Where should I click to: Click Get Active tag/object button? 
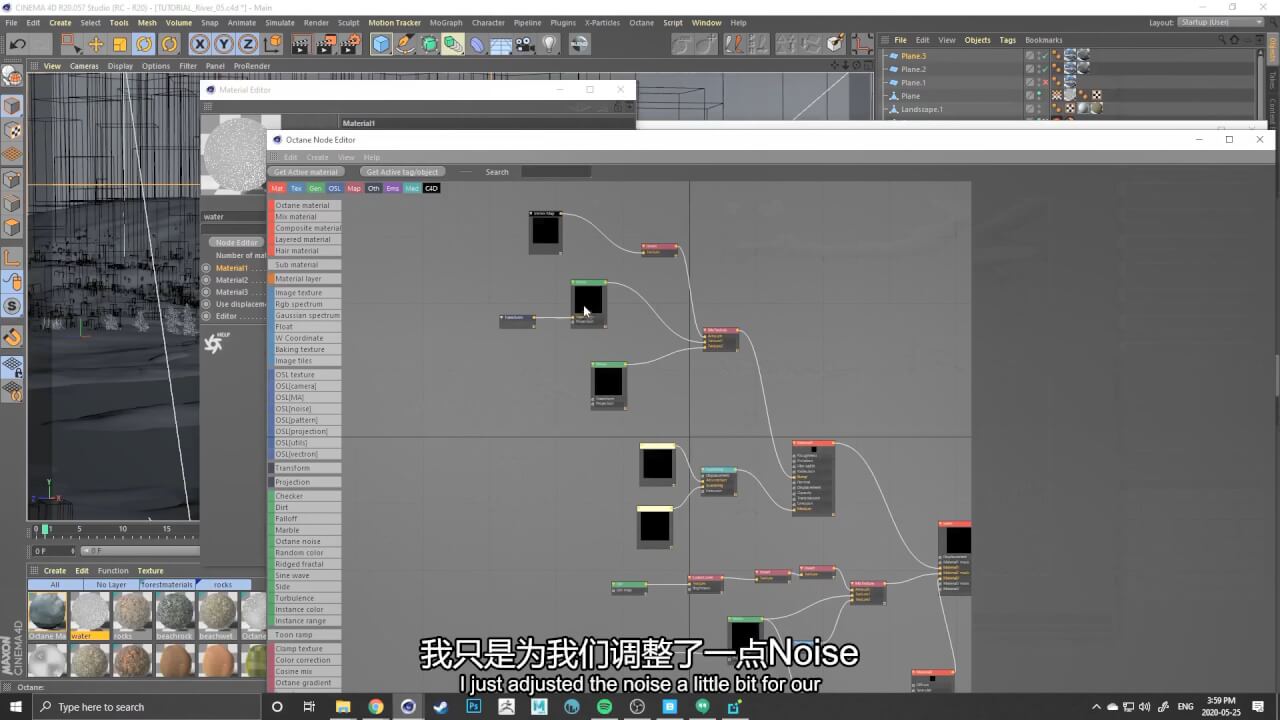click(402, 172)
